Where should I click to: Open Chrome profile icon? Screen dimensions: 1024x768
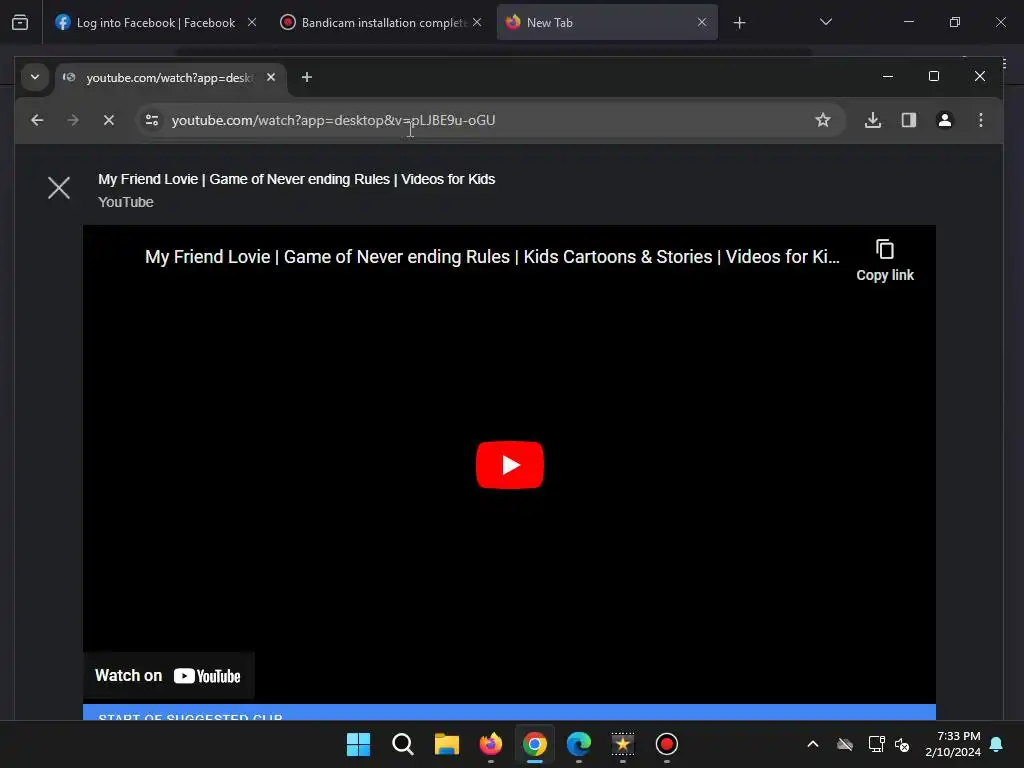[945, 120]
